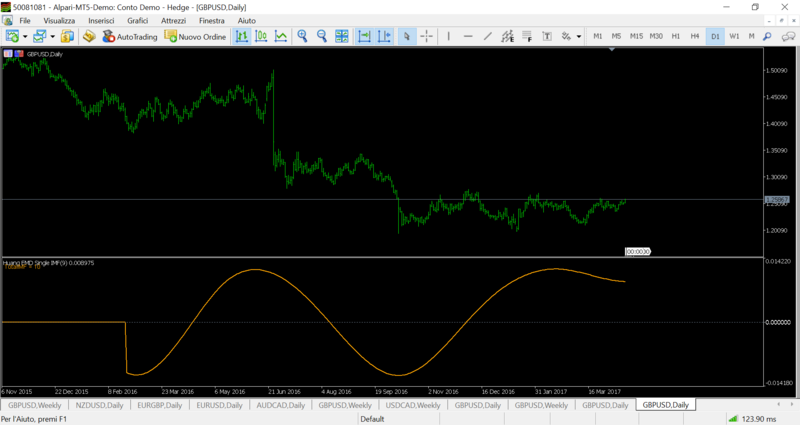Open the Inserisci menu

tap(101, 20)
